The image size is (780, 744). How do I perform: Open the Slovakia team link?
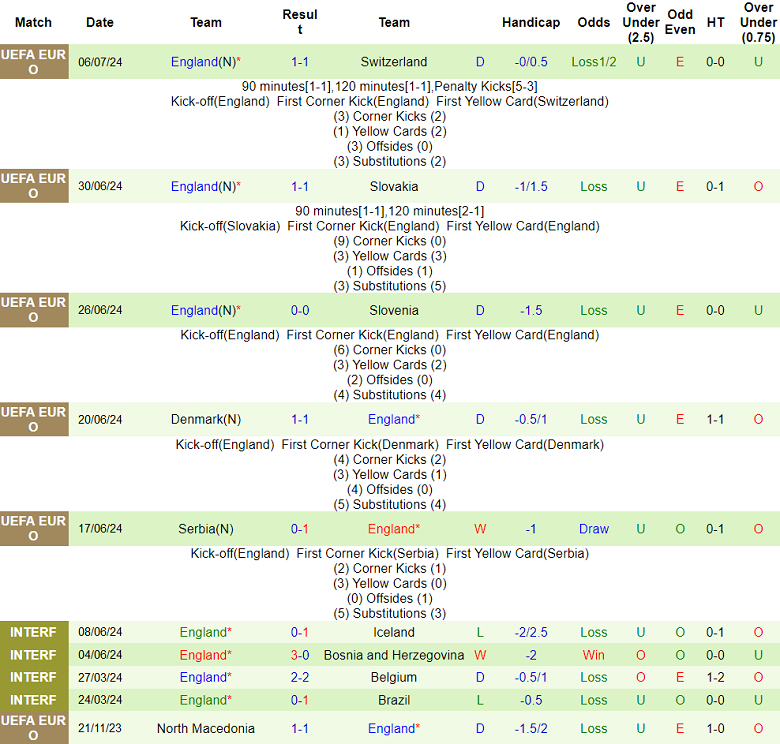point(393,186)
